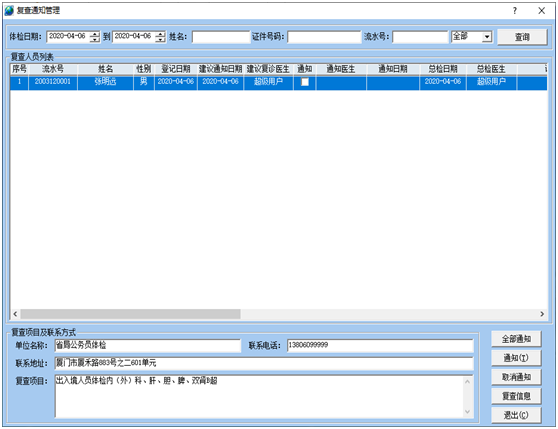Sort list by 登记日期 column header
This screenshot has width=558, height=429.
click(x=176, y=69)
